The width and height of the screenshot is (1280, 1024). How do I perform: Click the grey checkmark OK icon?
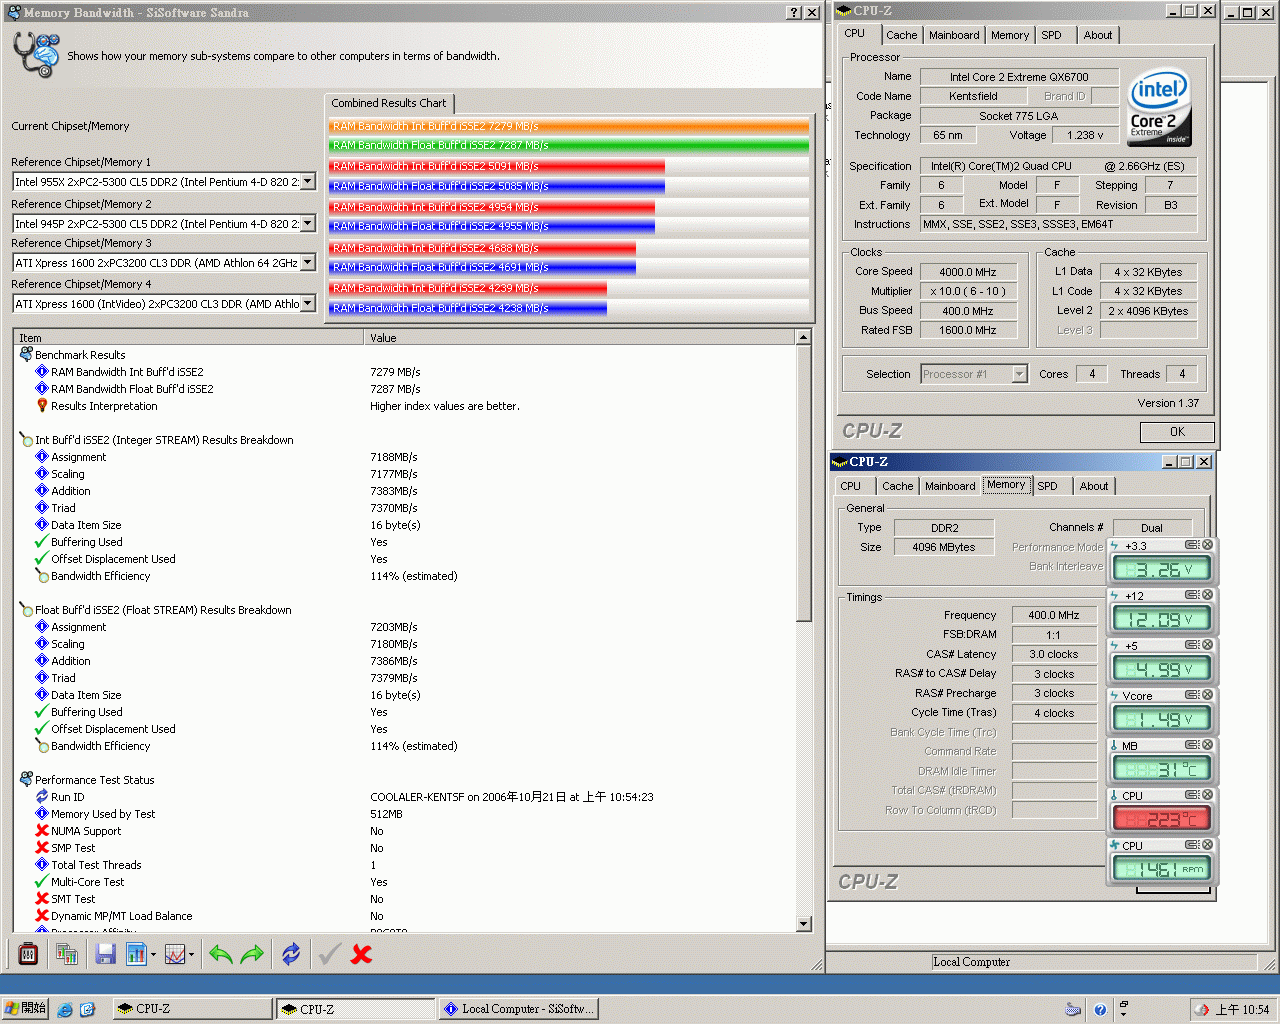tap(329, 954)
